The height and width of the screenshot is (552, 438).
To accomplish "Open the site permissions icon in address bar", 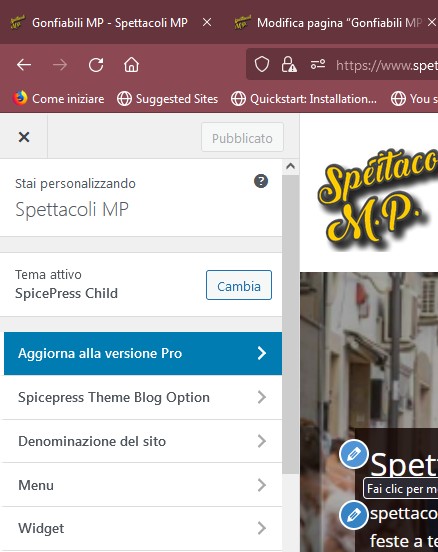I will [x=318, y=64].
